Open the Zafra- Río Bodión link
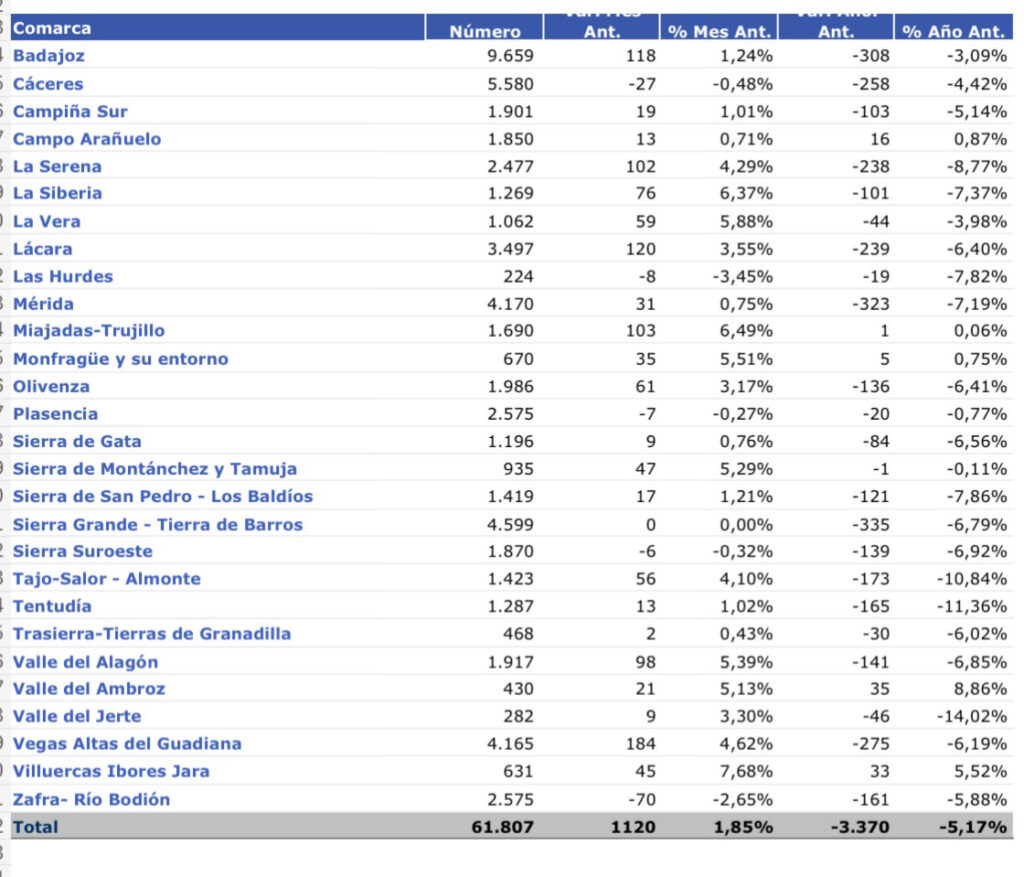The height and width of the screenshot is (877, 1024). point(91,800)
